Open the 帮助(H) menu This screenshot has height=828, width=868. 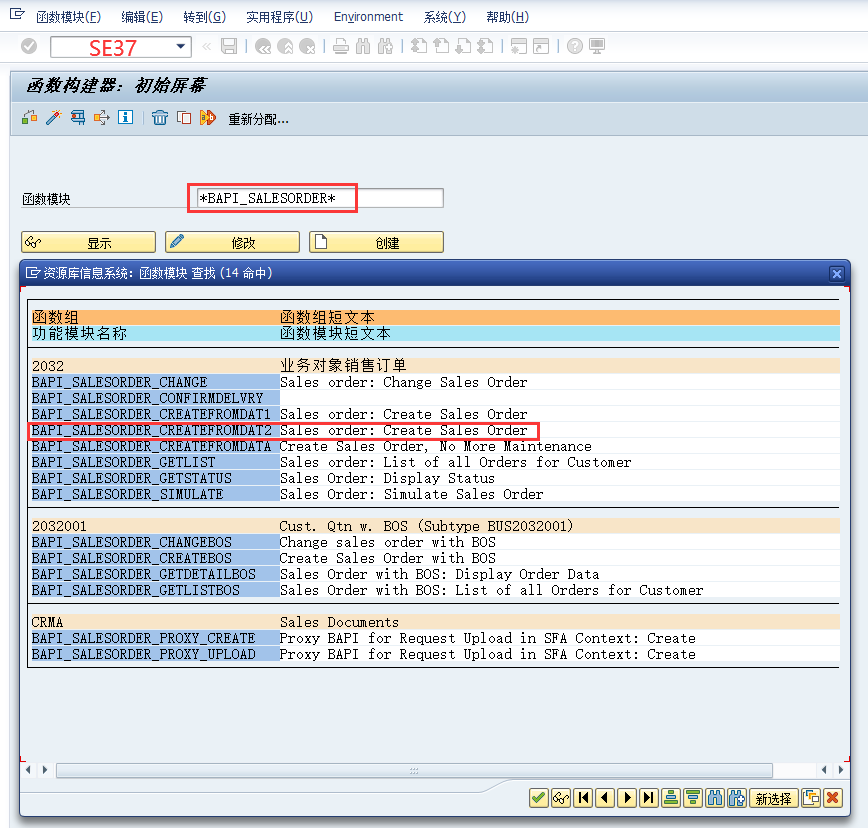click(508, 17)
